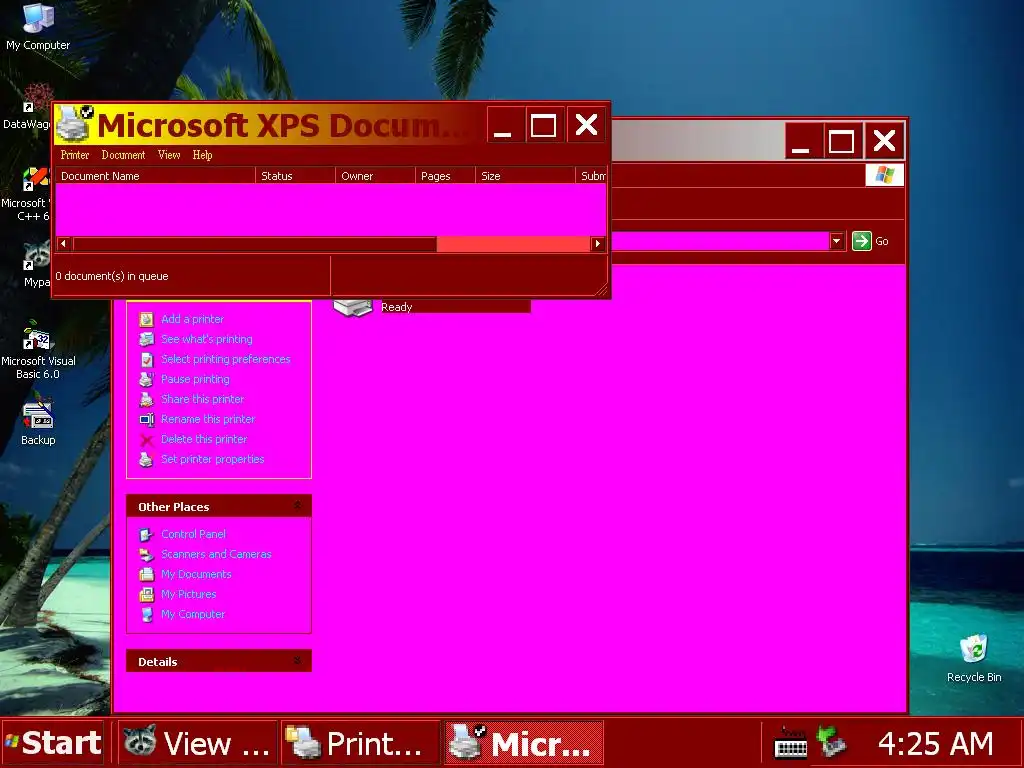Click the left scroll arrow in queue list
Viewport: 1024px width, 768px height.
63,244
